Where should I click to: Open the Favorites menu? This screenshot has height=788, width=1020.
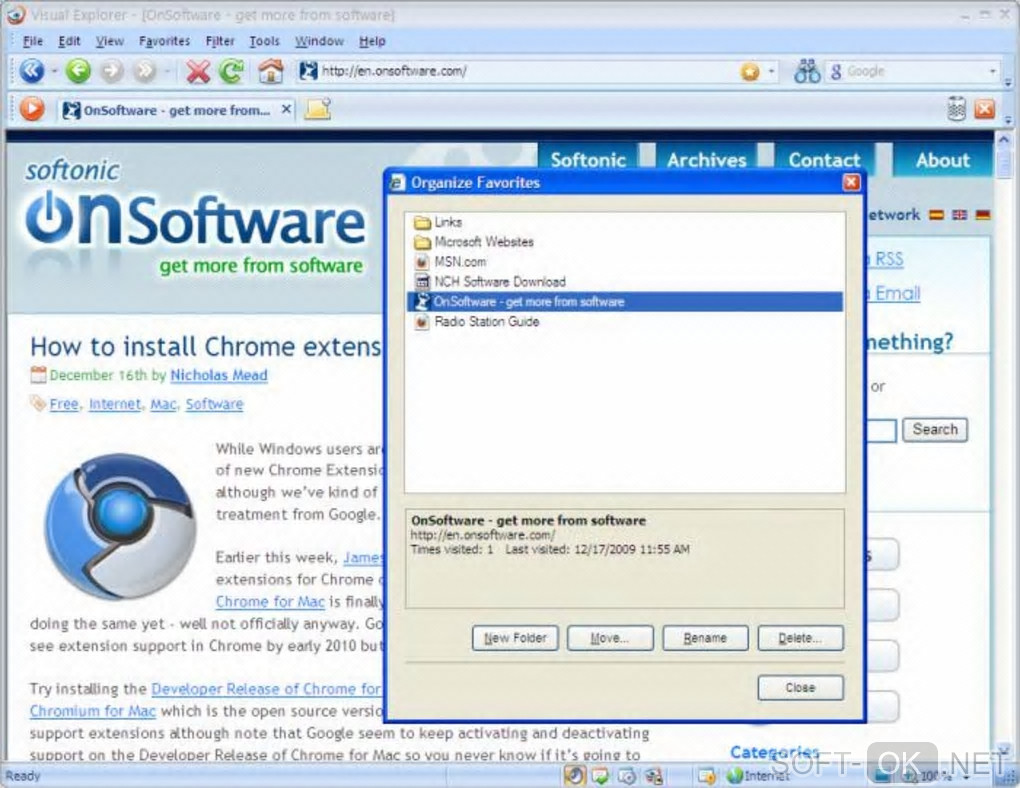click(164, 41)
